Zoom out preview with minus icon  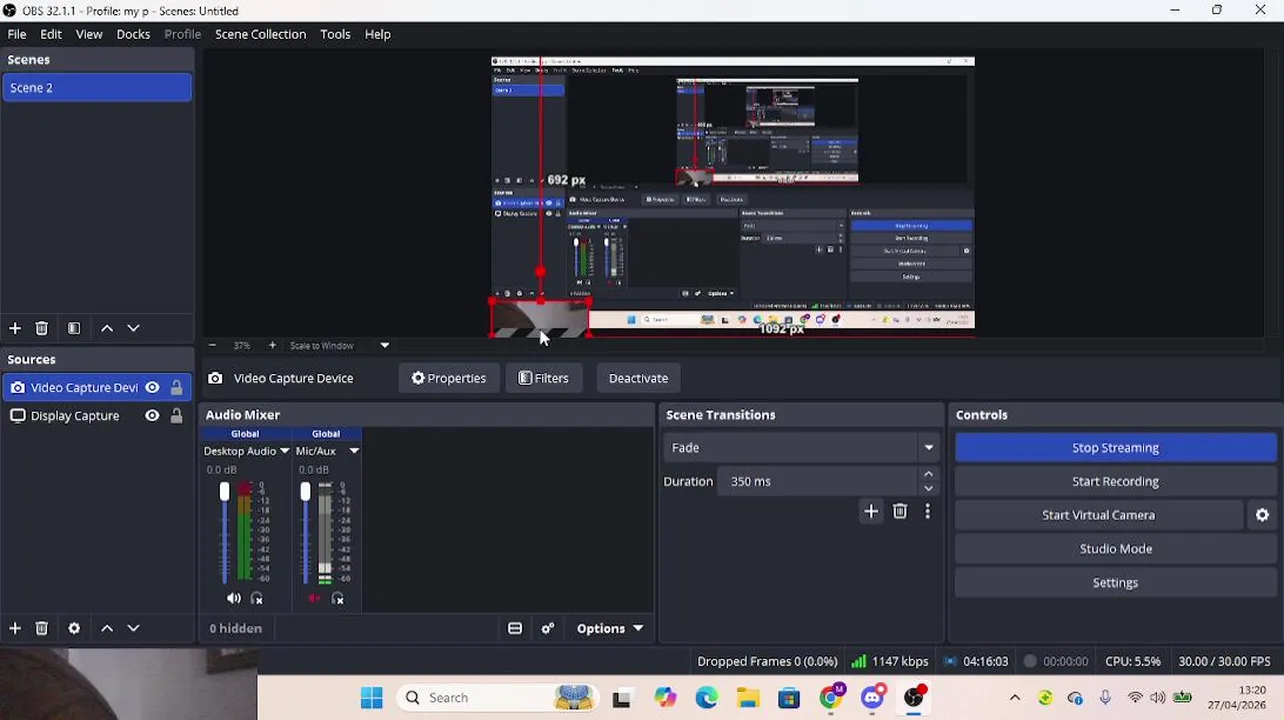coord(212,345)
